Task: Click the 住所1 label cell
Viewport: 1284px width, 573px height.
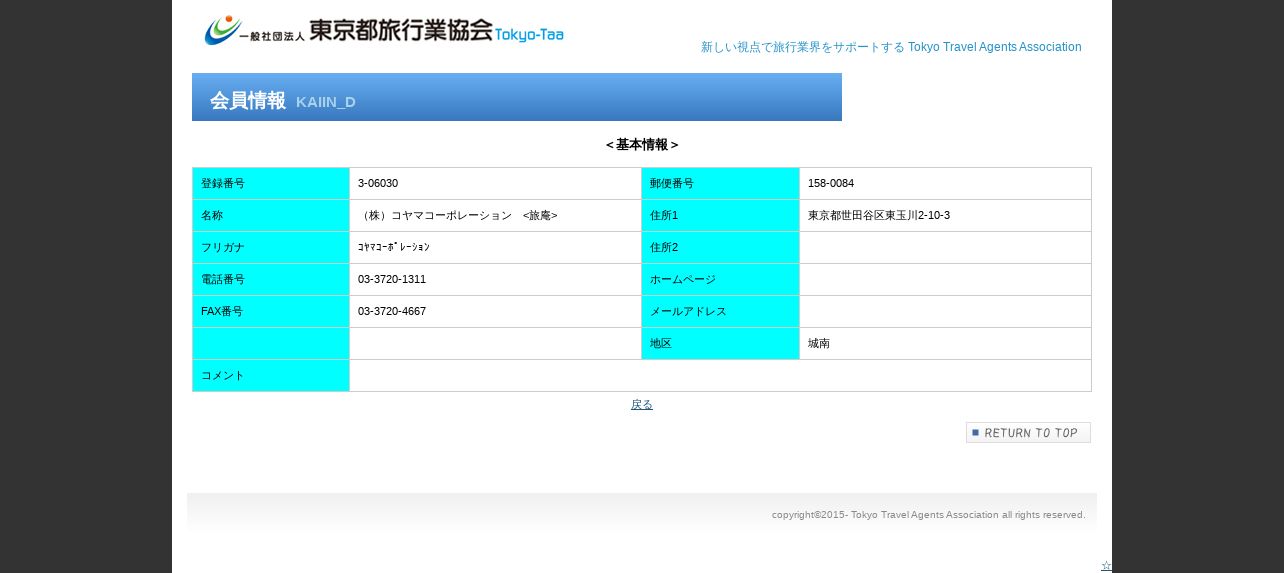Action: [720, 216]
